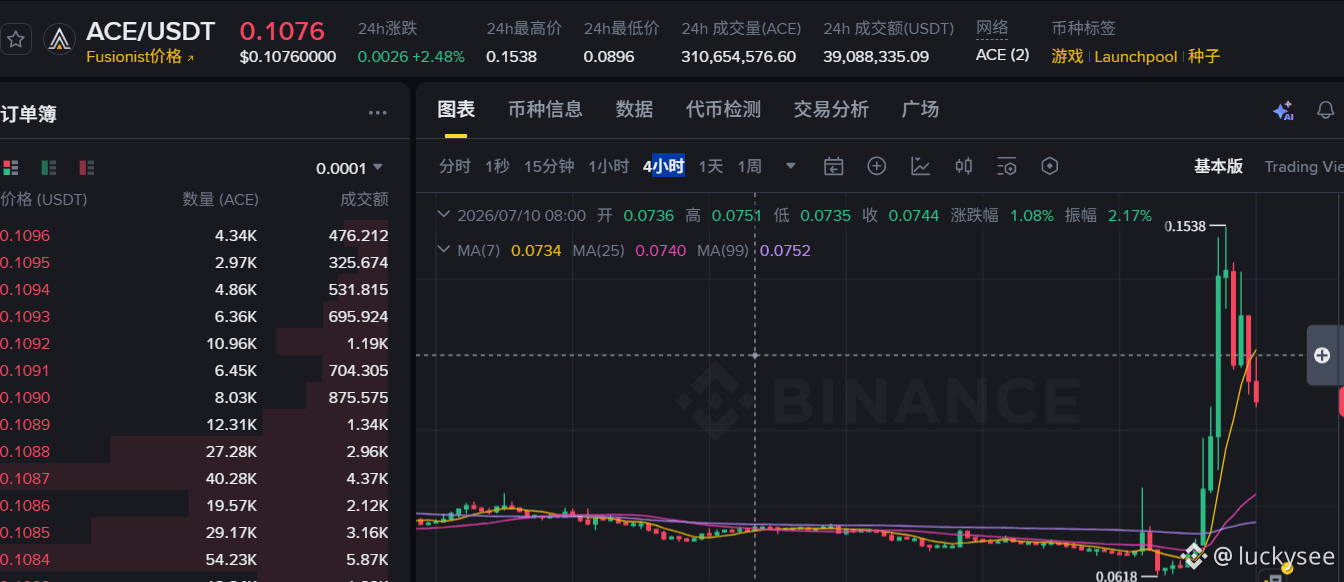
Task: Select the 0.1096 ask price row
Action: [194, 236]
